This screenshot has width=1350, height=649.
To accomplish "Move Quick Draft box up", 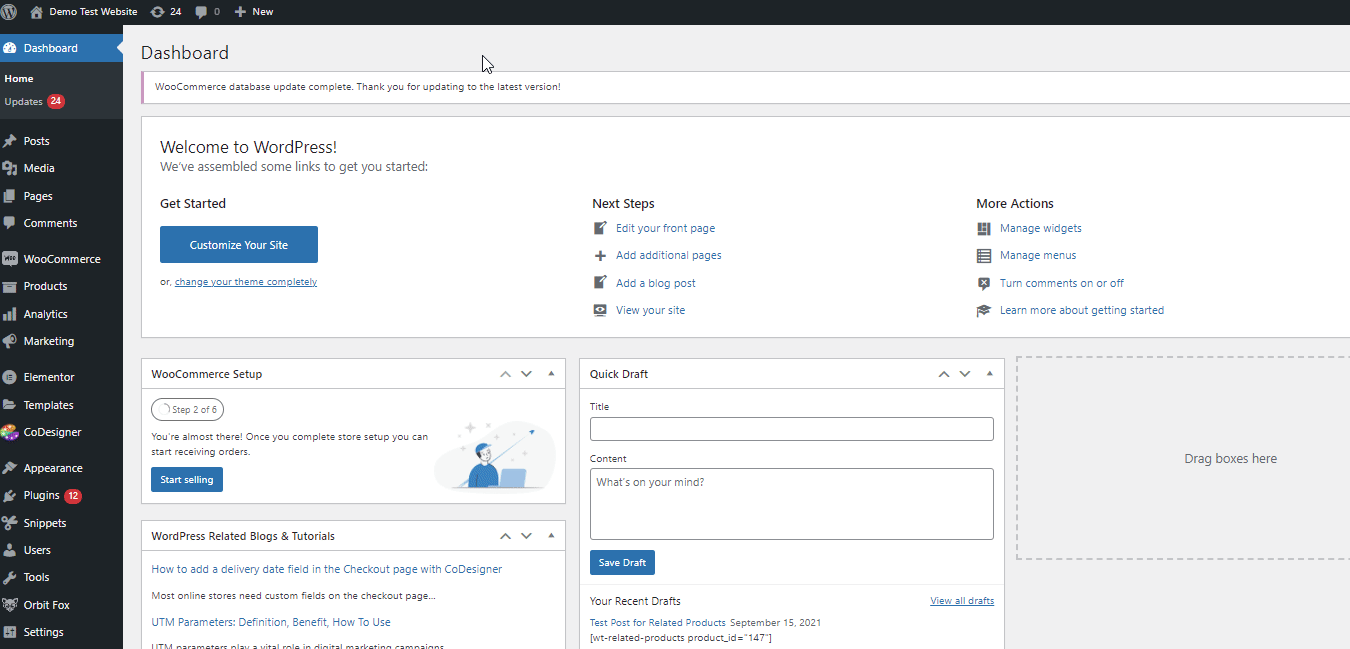I will pyautogui.click(x=944, y=374).
